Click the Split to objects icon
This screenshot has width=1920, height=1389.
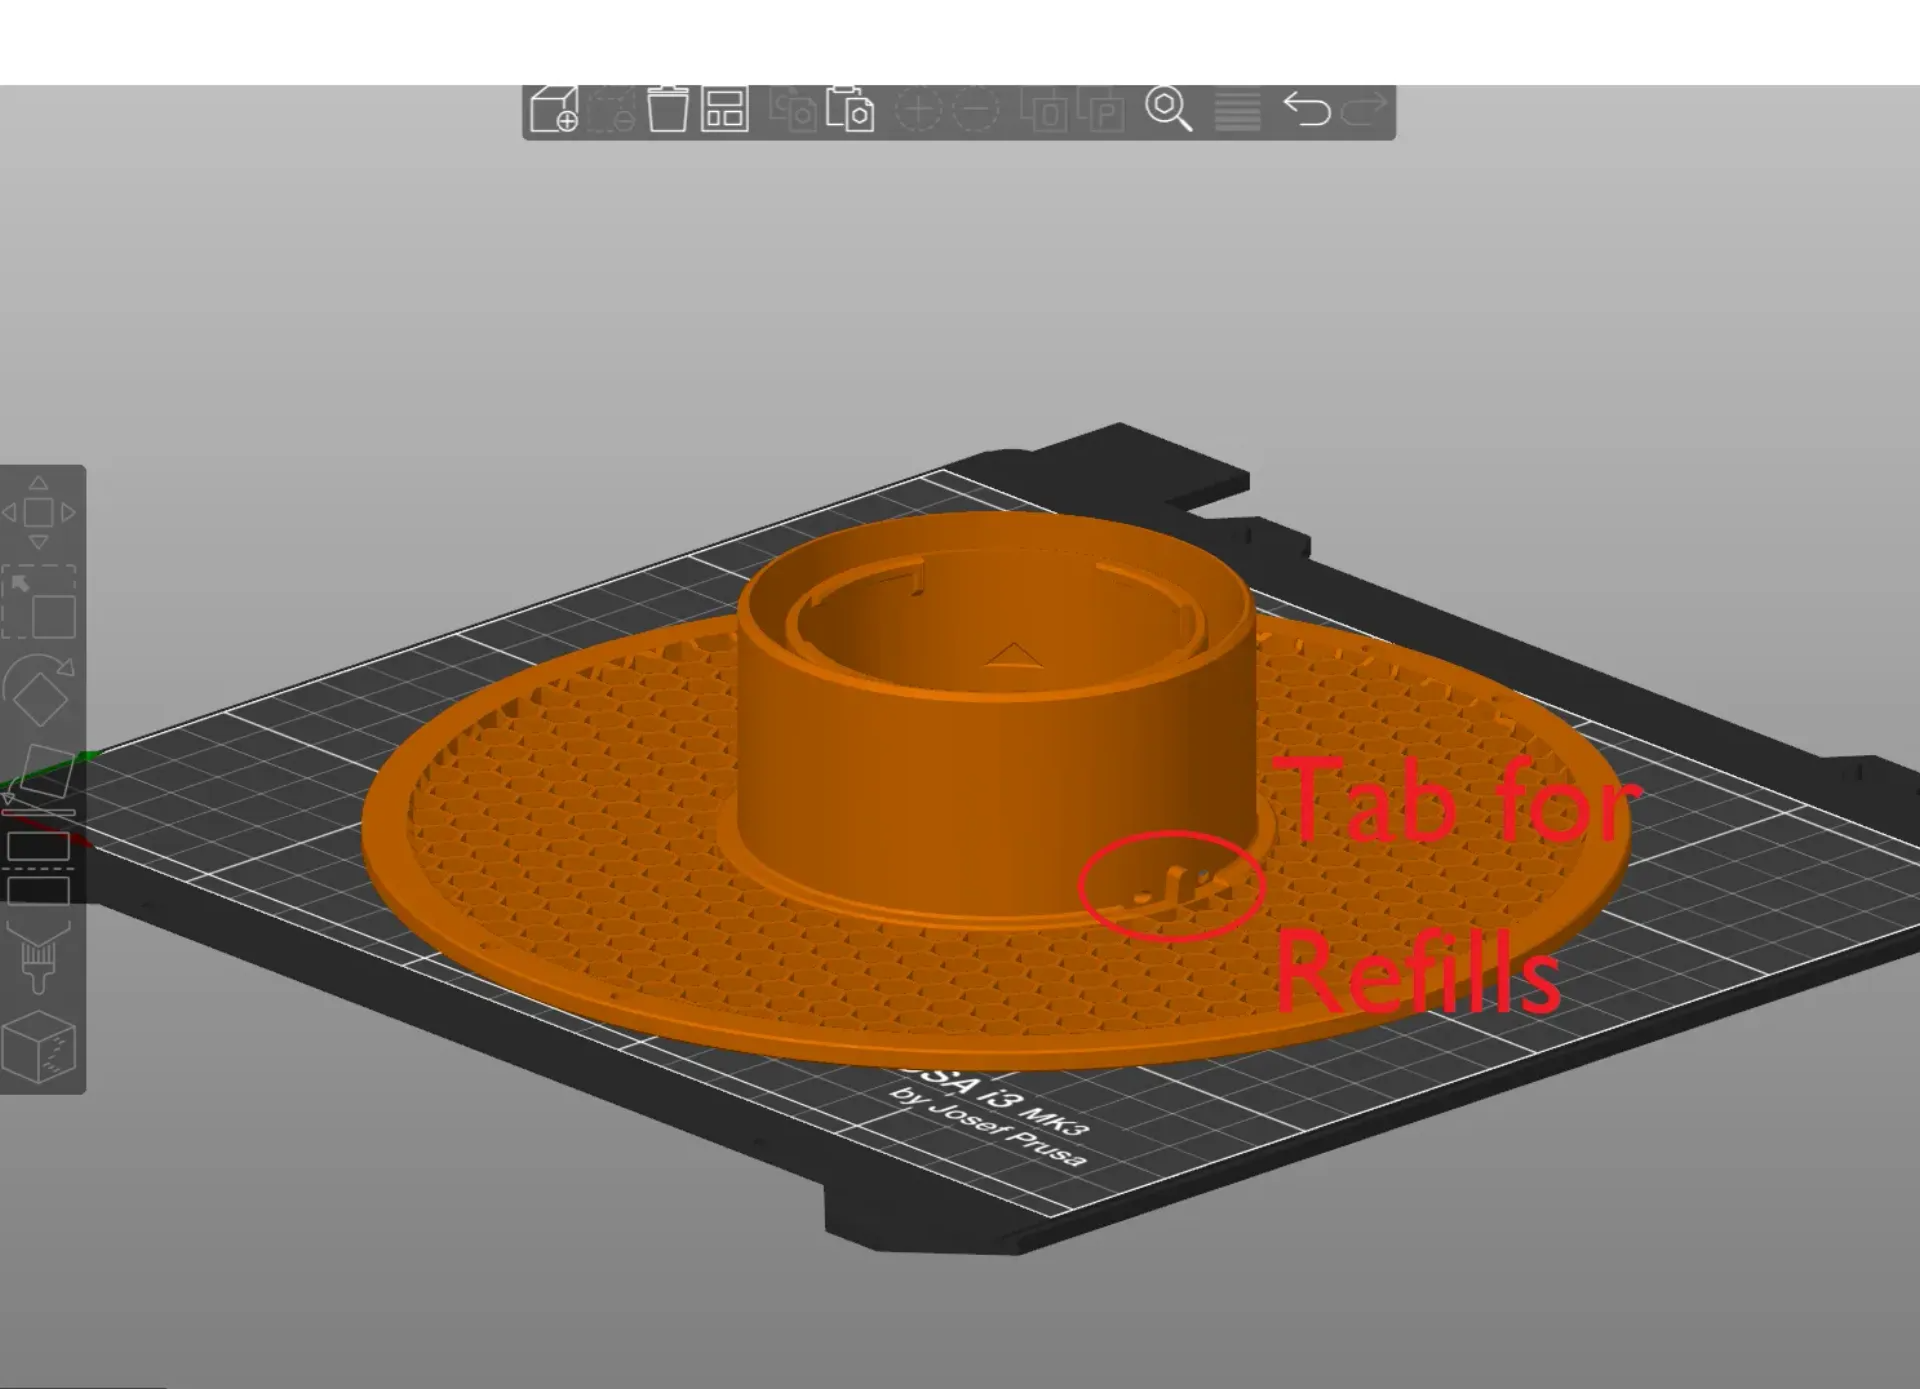click(x=1045, y=109)
